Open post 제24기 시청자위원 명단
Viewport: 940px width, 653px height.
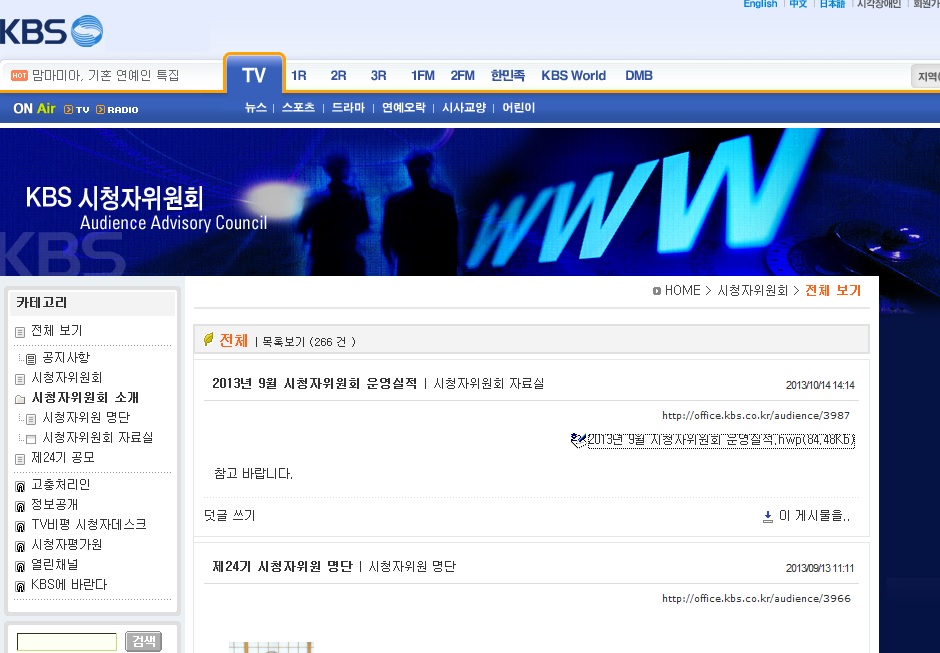pyautogui.click(x=282, y=567)
